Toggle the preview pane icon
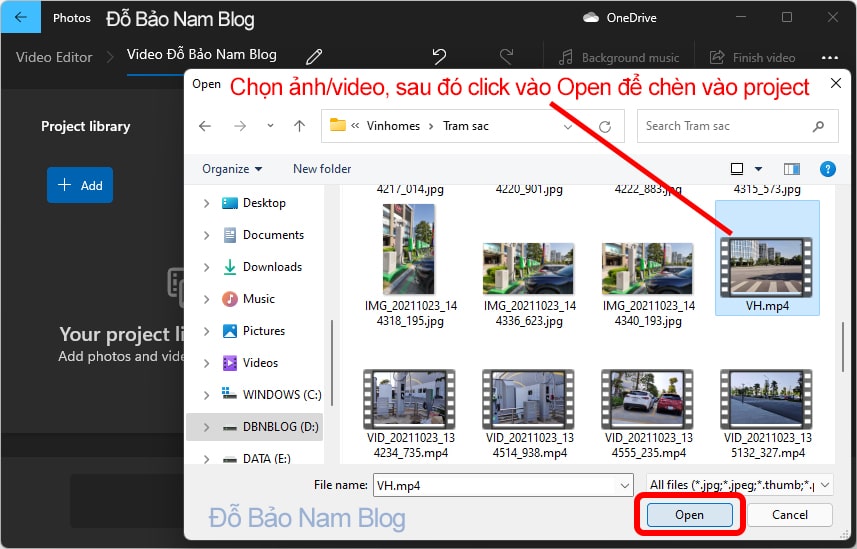857x549 pixels. point(791,169)
